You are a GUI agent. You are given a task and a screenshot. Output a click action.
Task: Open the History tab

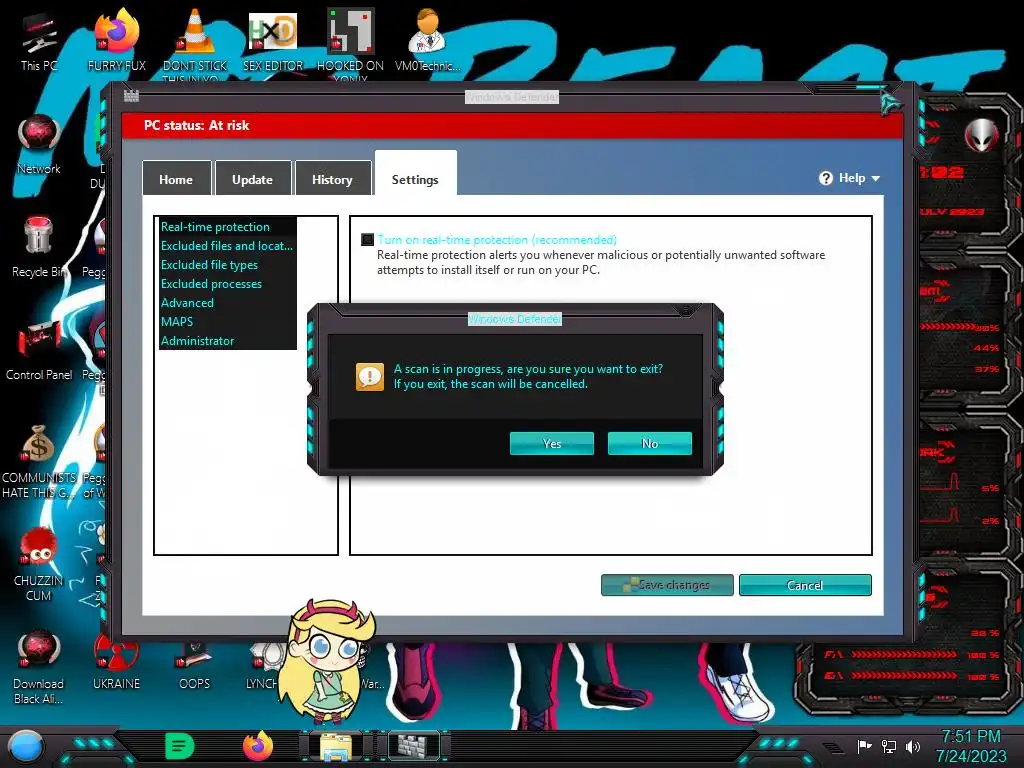pos(332,178)
